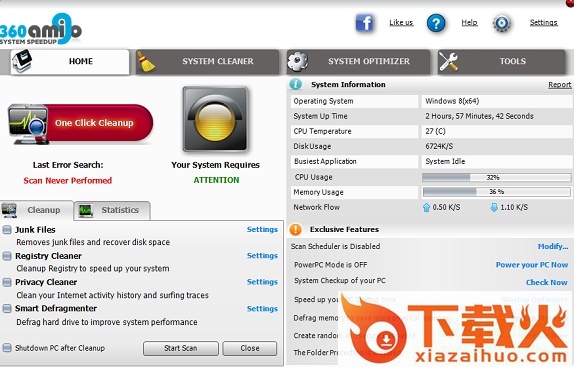Viewport: 574px width, 367px height.
Task: Click Scan Scheduler is Disabled text
Action: tap(335, 246)
